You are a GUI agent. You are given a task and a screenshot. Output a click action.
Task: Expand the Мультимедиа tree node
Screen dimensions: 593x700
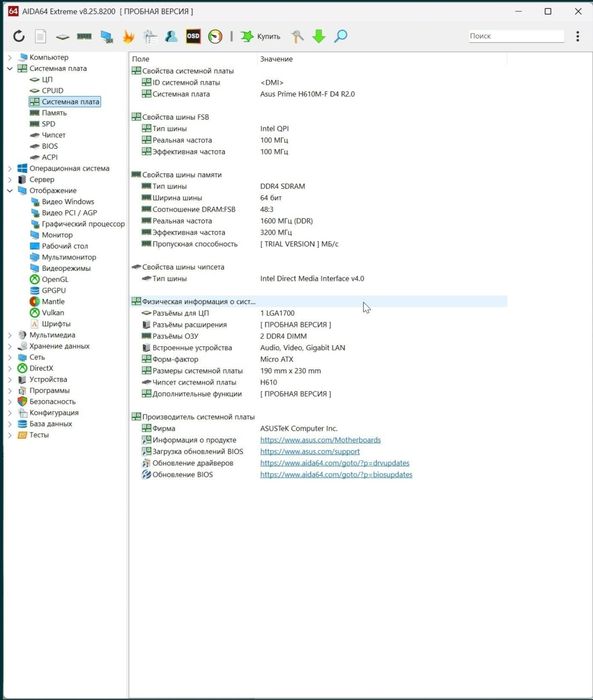[10, 335]
